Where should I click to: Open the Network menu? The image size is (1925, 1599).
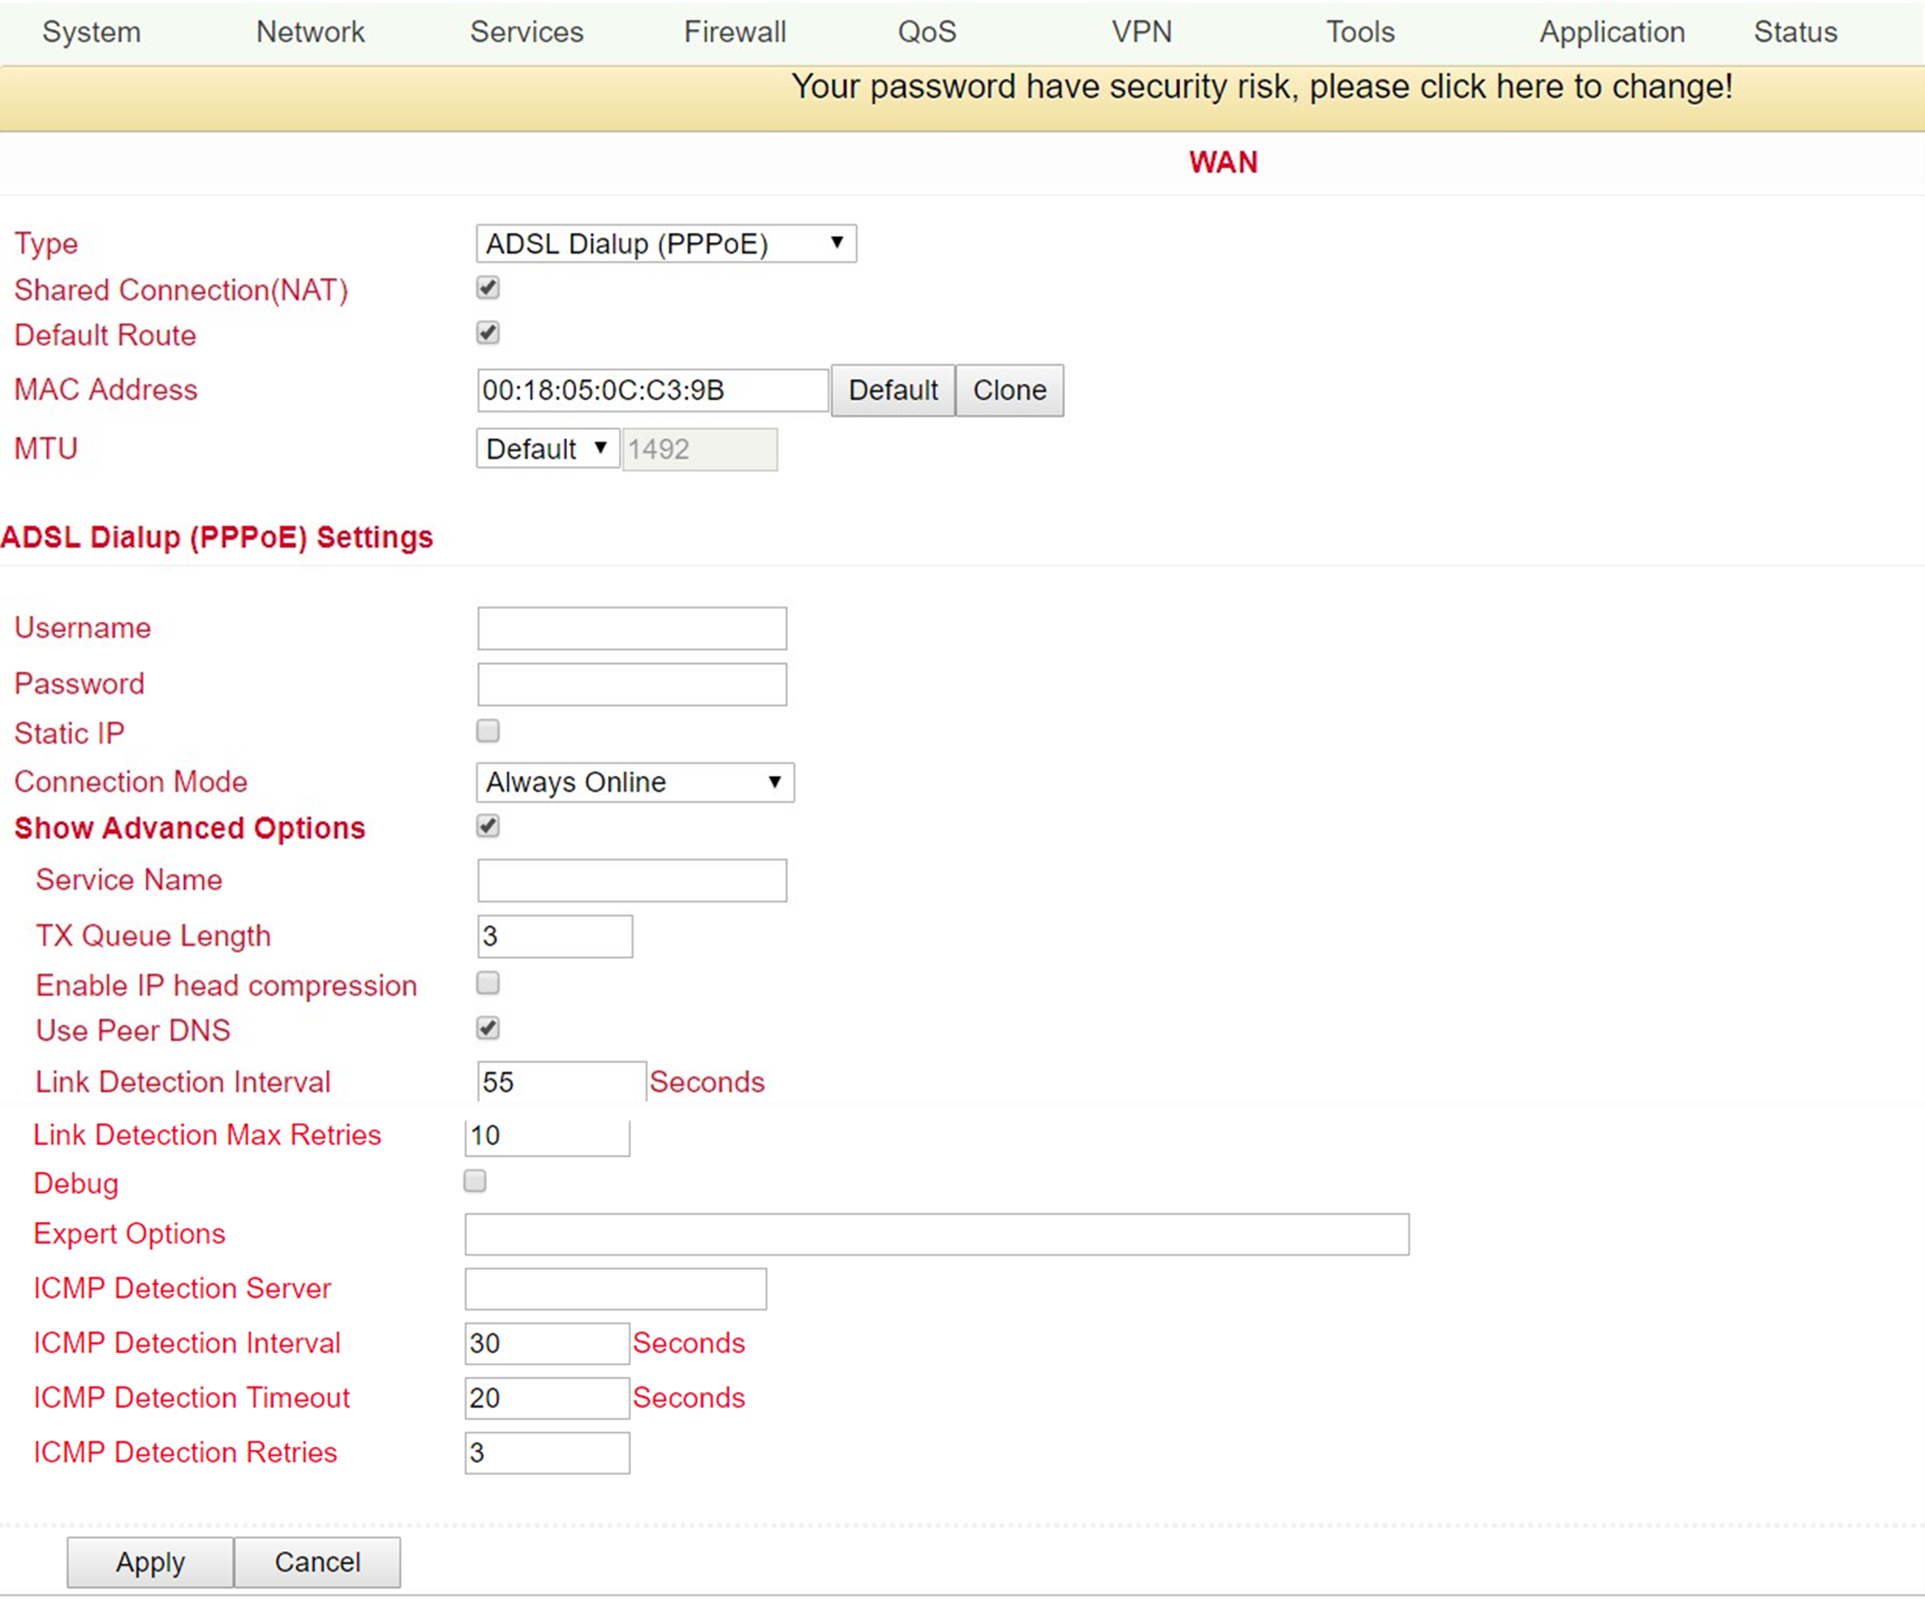coord(309,31)
